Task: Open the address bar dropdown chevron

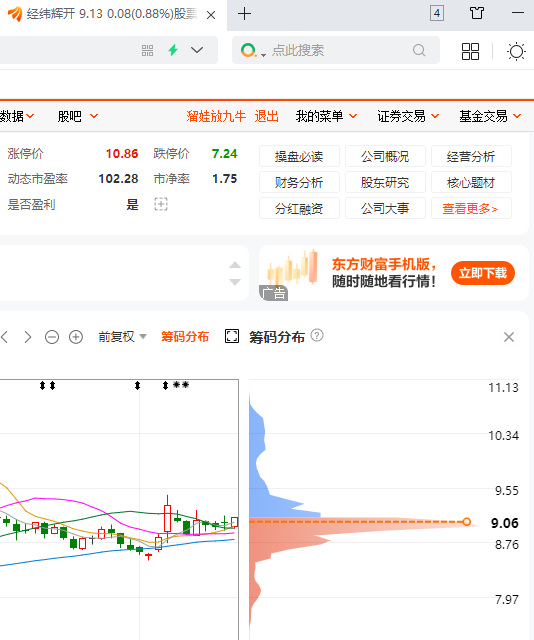Action: (x=197, y=50)
